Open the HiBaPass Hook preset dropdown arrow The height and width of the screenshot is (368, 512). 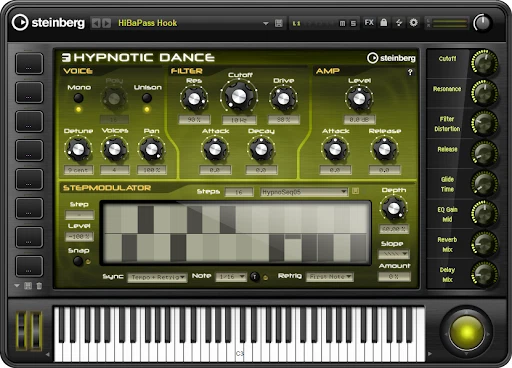[x=266, y=23]
